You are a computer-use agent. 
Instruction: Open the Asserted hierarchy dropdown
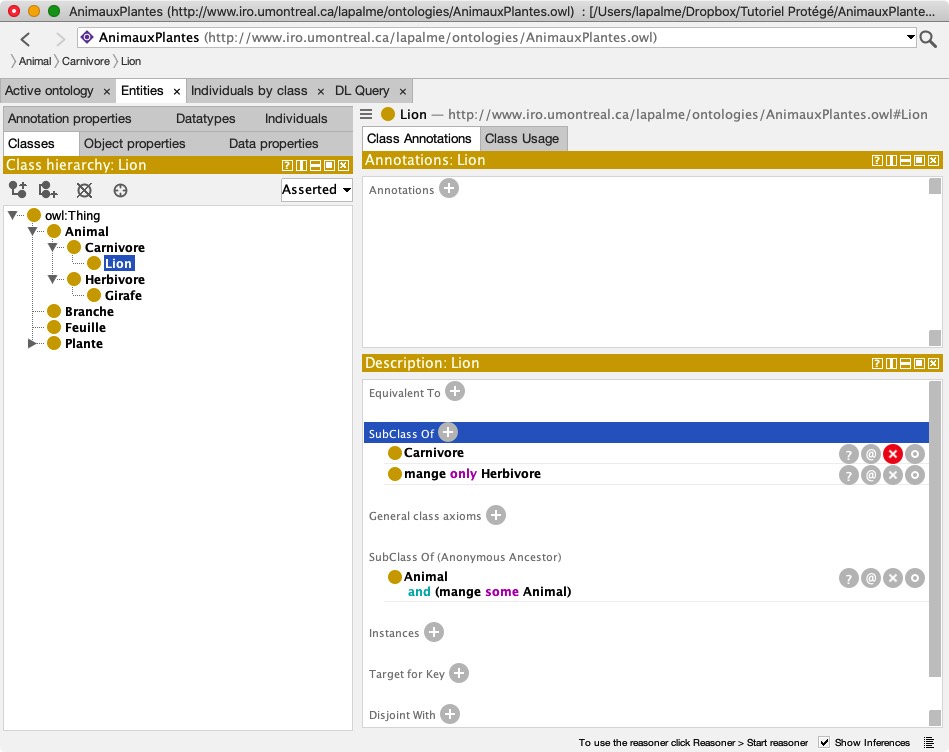click(316, 190)
